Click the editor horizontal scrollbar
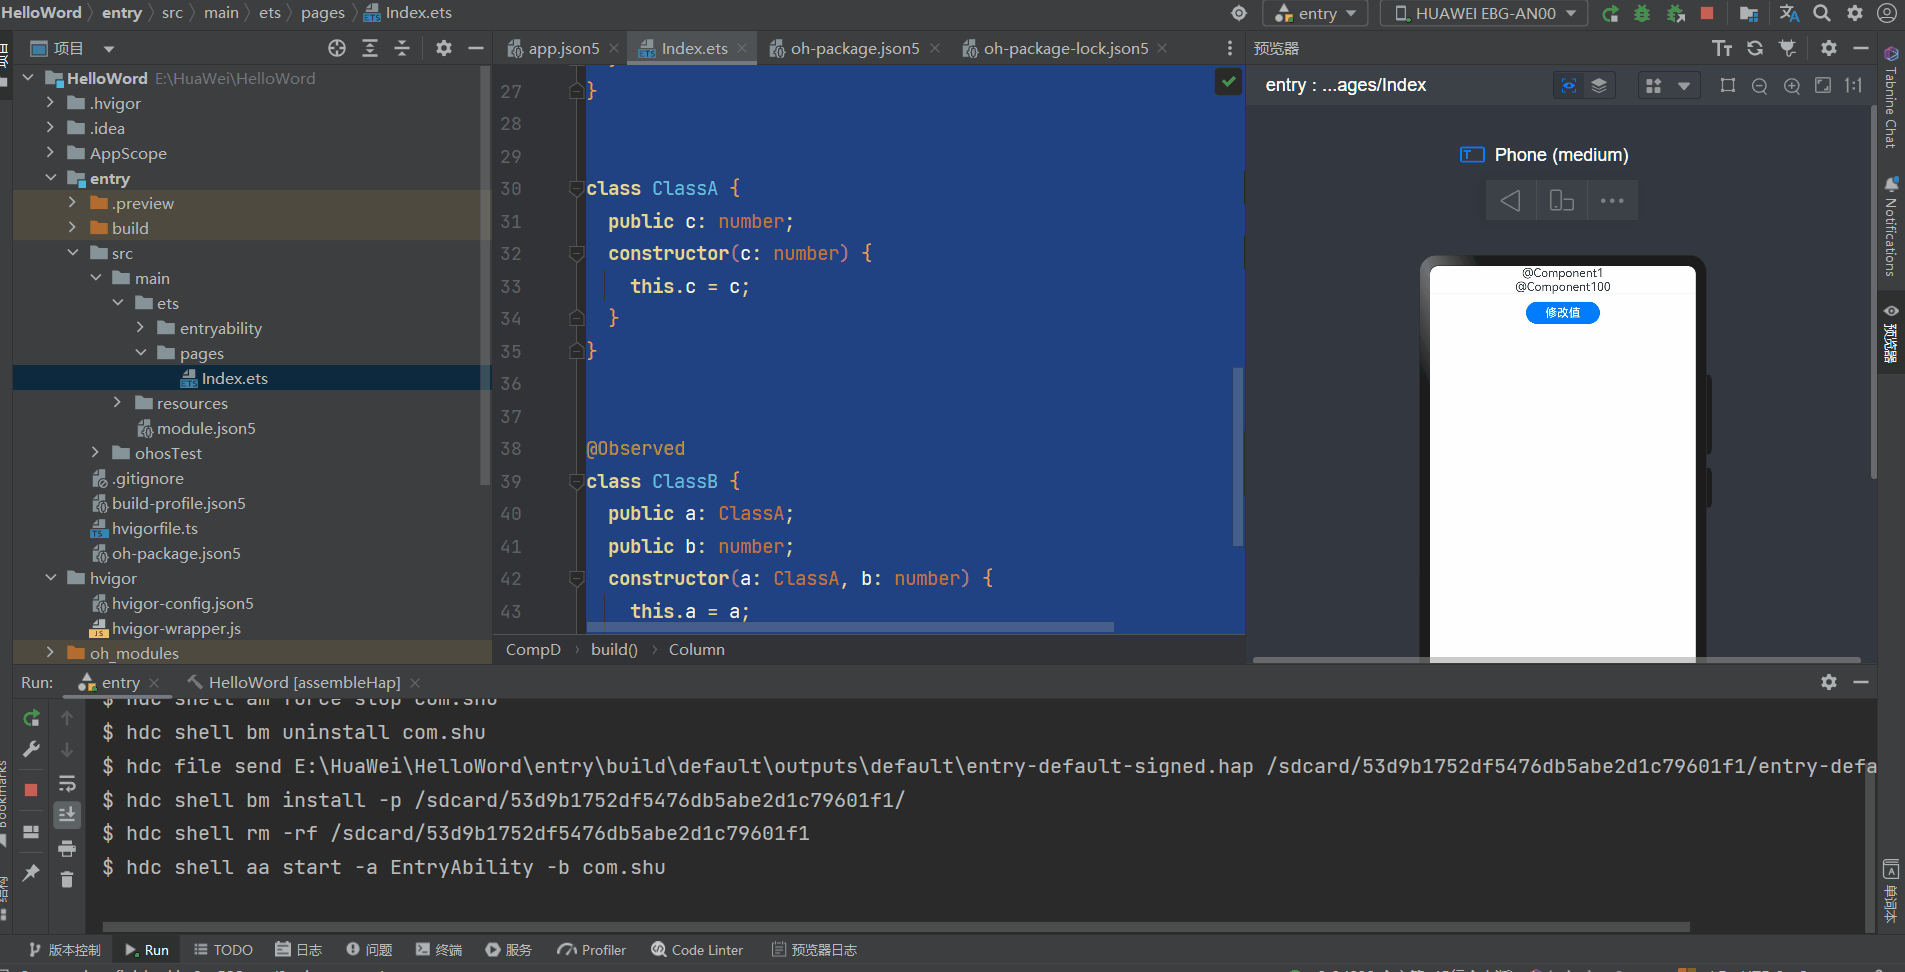 tap(850, 627)
